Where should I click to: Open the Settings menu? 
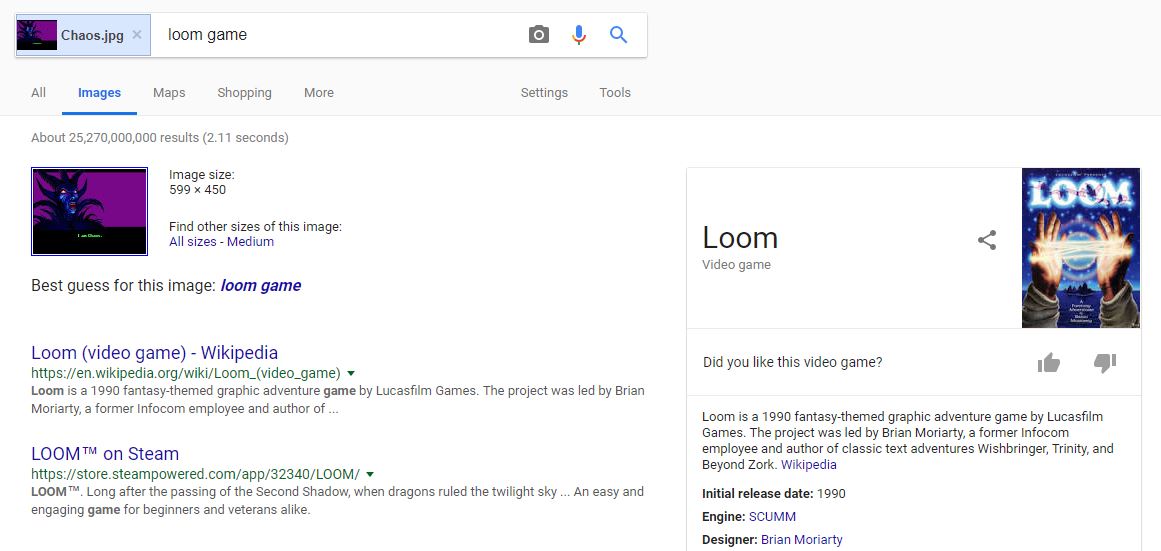(x=544, y=93)
